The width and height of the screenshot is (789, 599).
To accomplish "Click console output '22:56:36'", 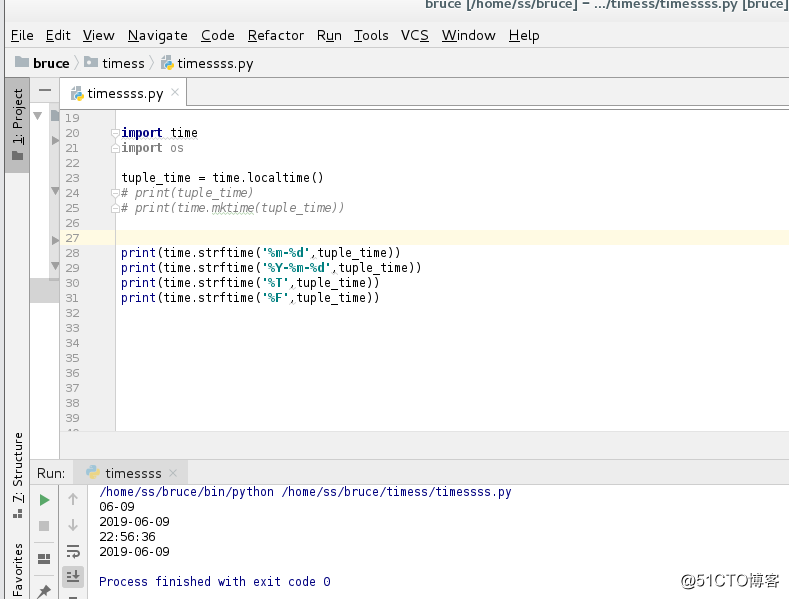I will point(127,537).
